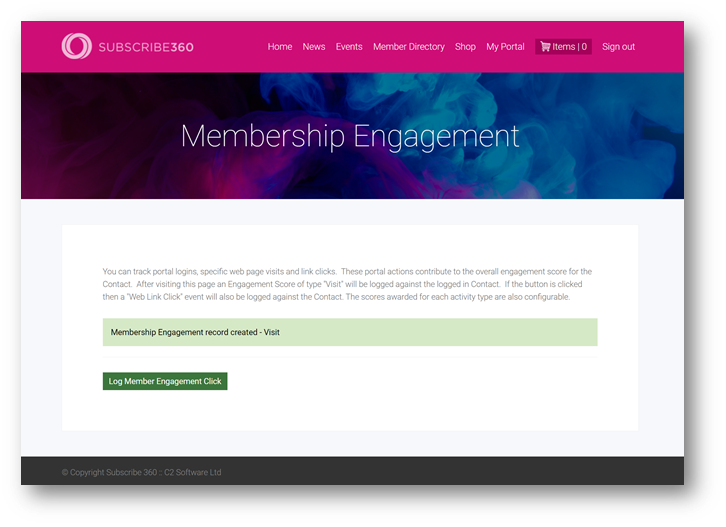Click the cart item count zero

point(584,47)
